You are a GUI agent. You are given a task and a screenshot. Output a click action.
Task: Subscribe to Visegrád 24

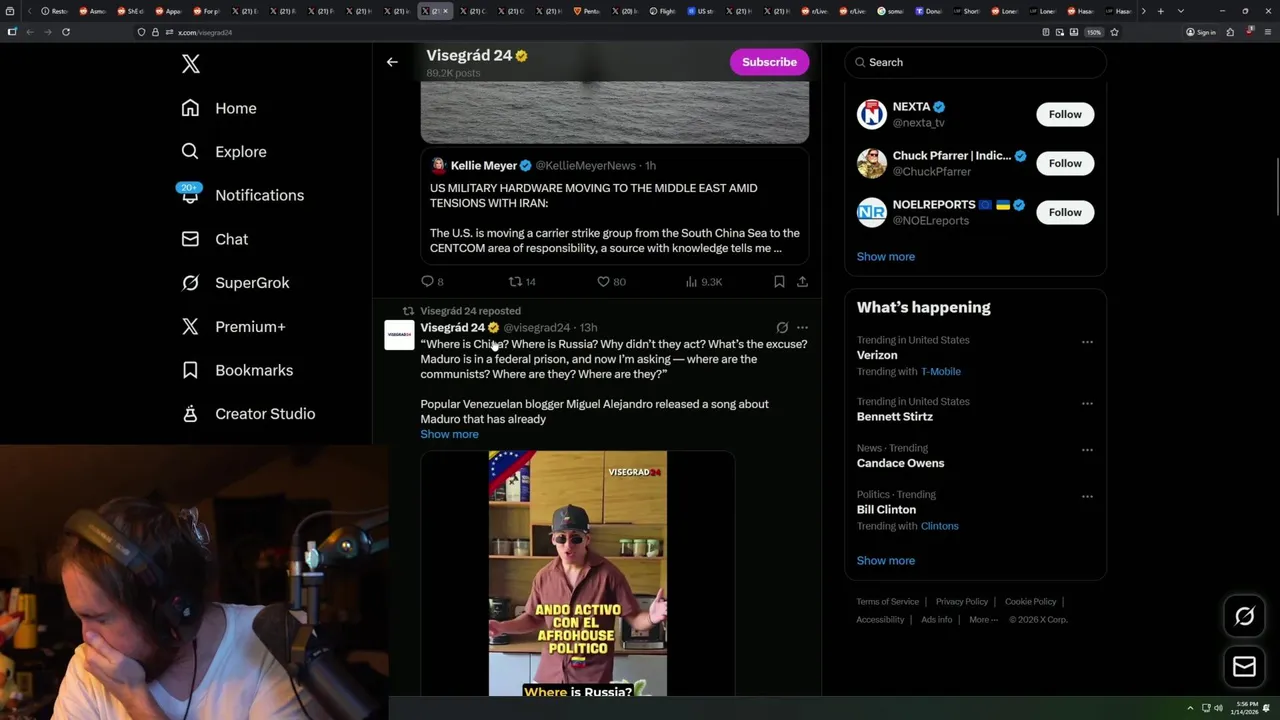[769, 62]
